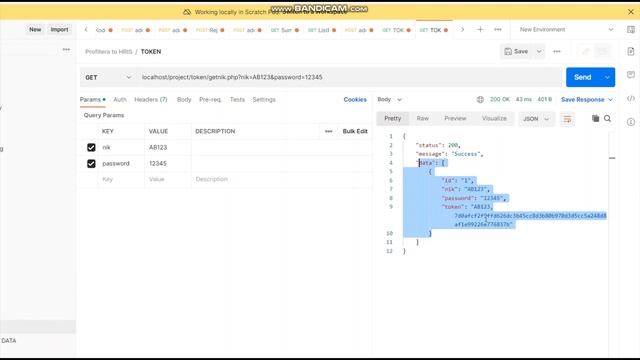
Task: Click the empty Description placeholder field
Action: click(281, 179)
